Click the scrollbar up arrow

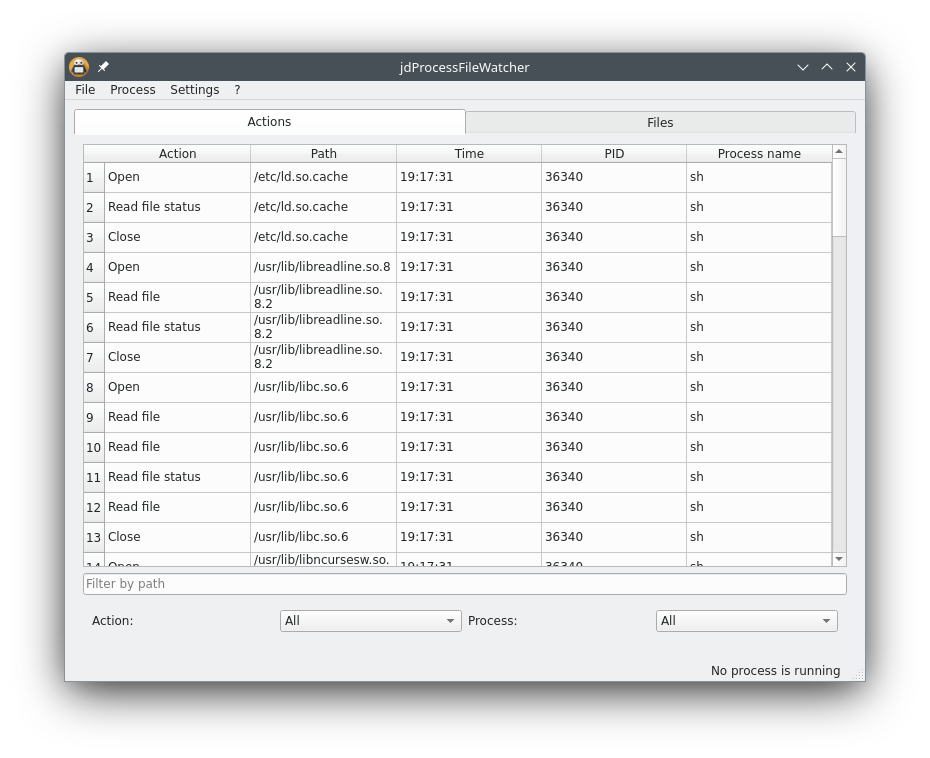pos(839,152)
